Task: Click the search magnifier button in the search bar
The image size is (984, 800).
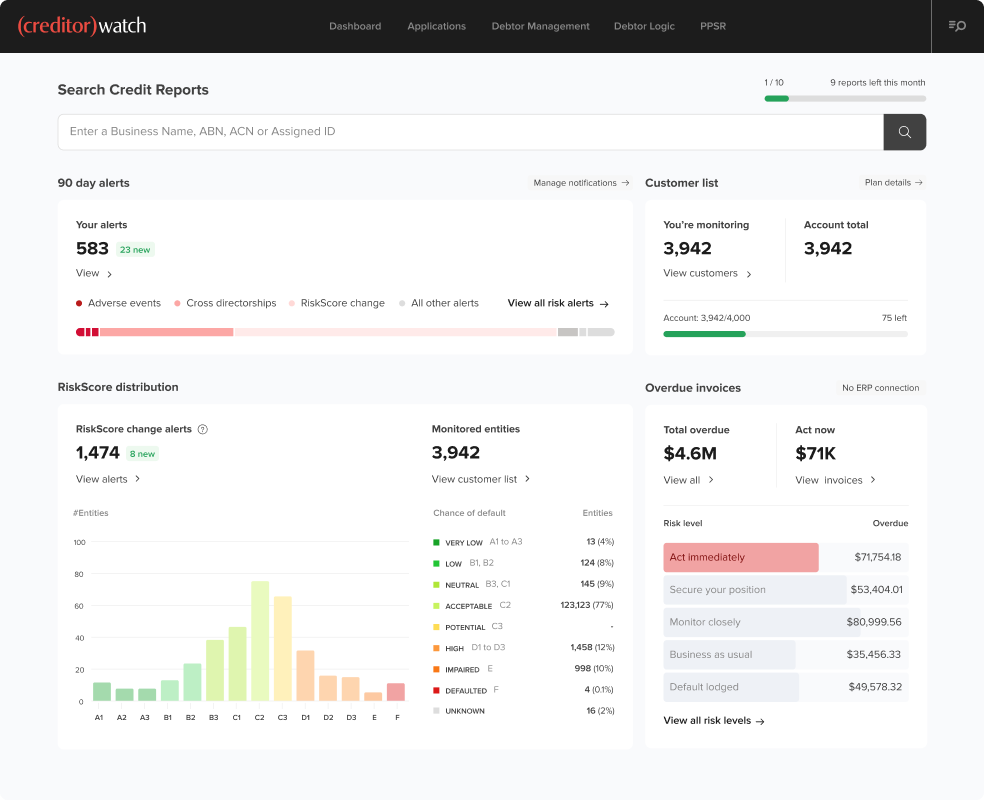Action: 904,131
